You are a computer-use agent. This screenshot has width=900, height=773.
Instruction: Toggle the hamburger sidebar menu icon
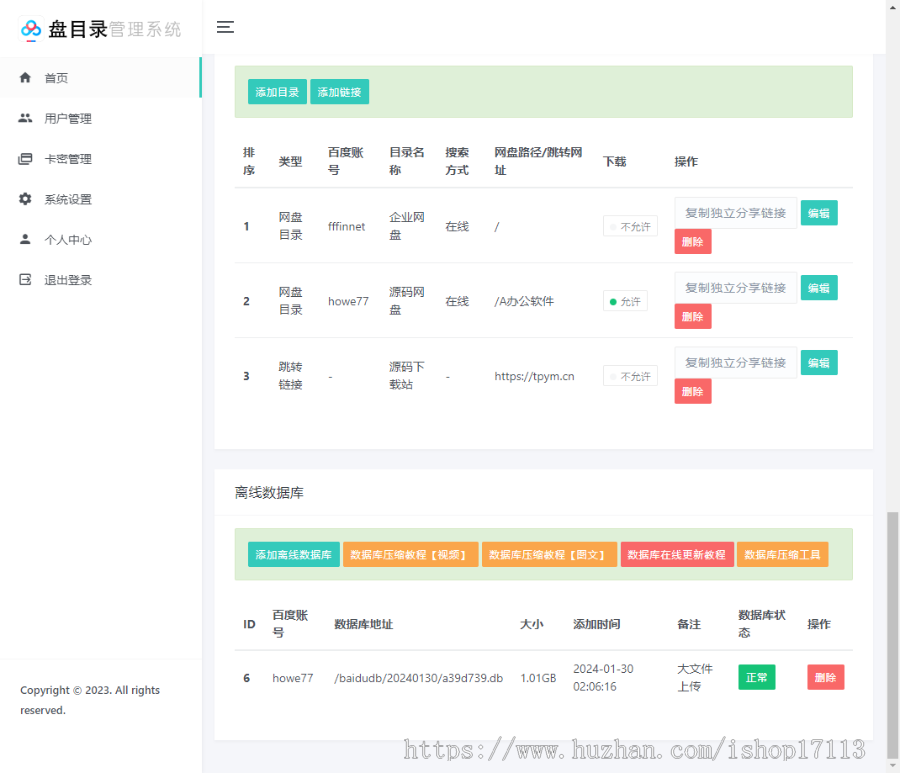[225, 27]
